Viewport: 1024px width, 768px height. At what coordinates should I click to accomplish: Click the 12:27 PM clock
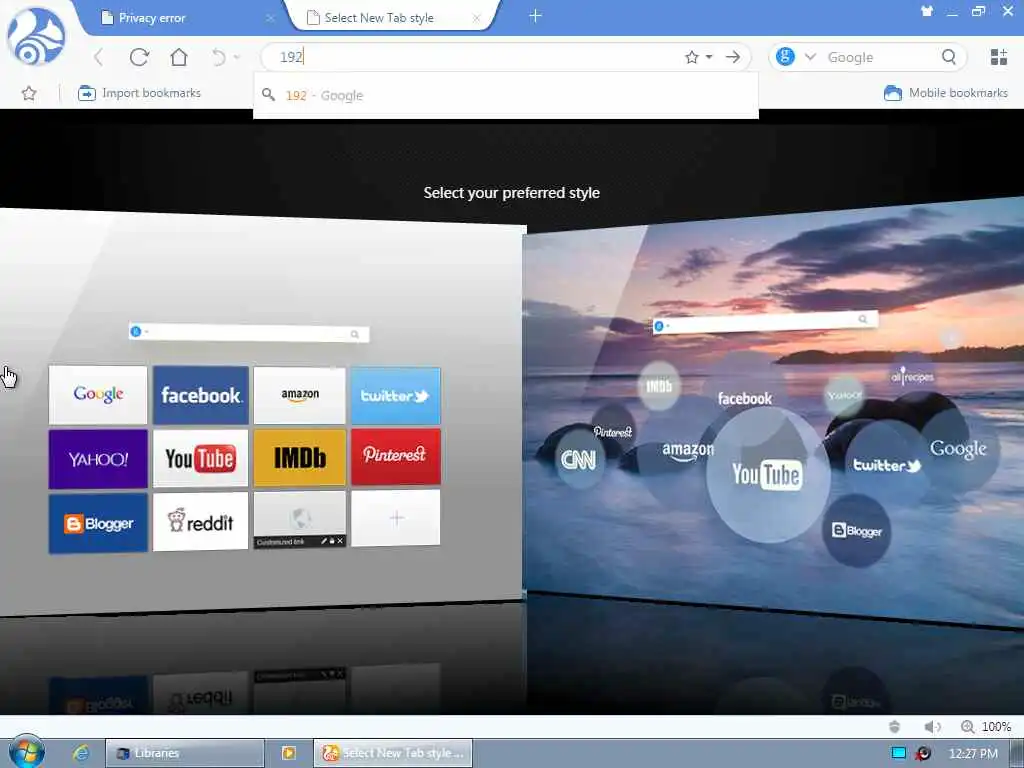973,754
